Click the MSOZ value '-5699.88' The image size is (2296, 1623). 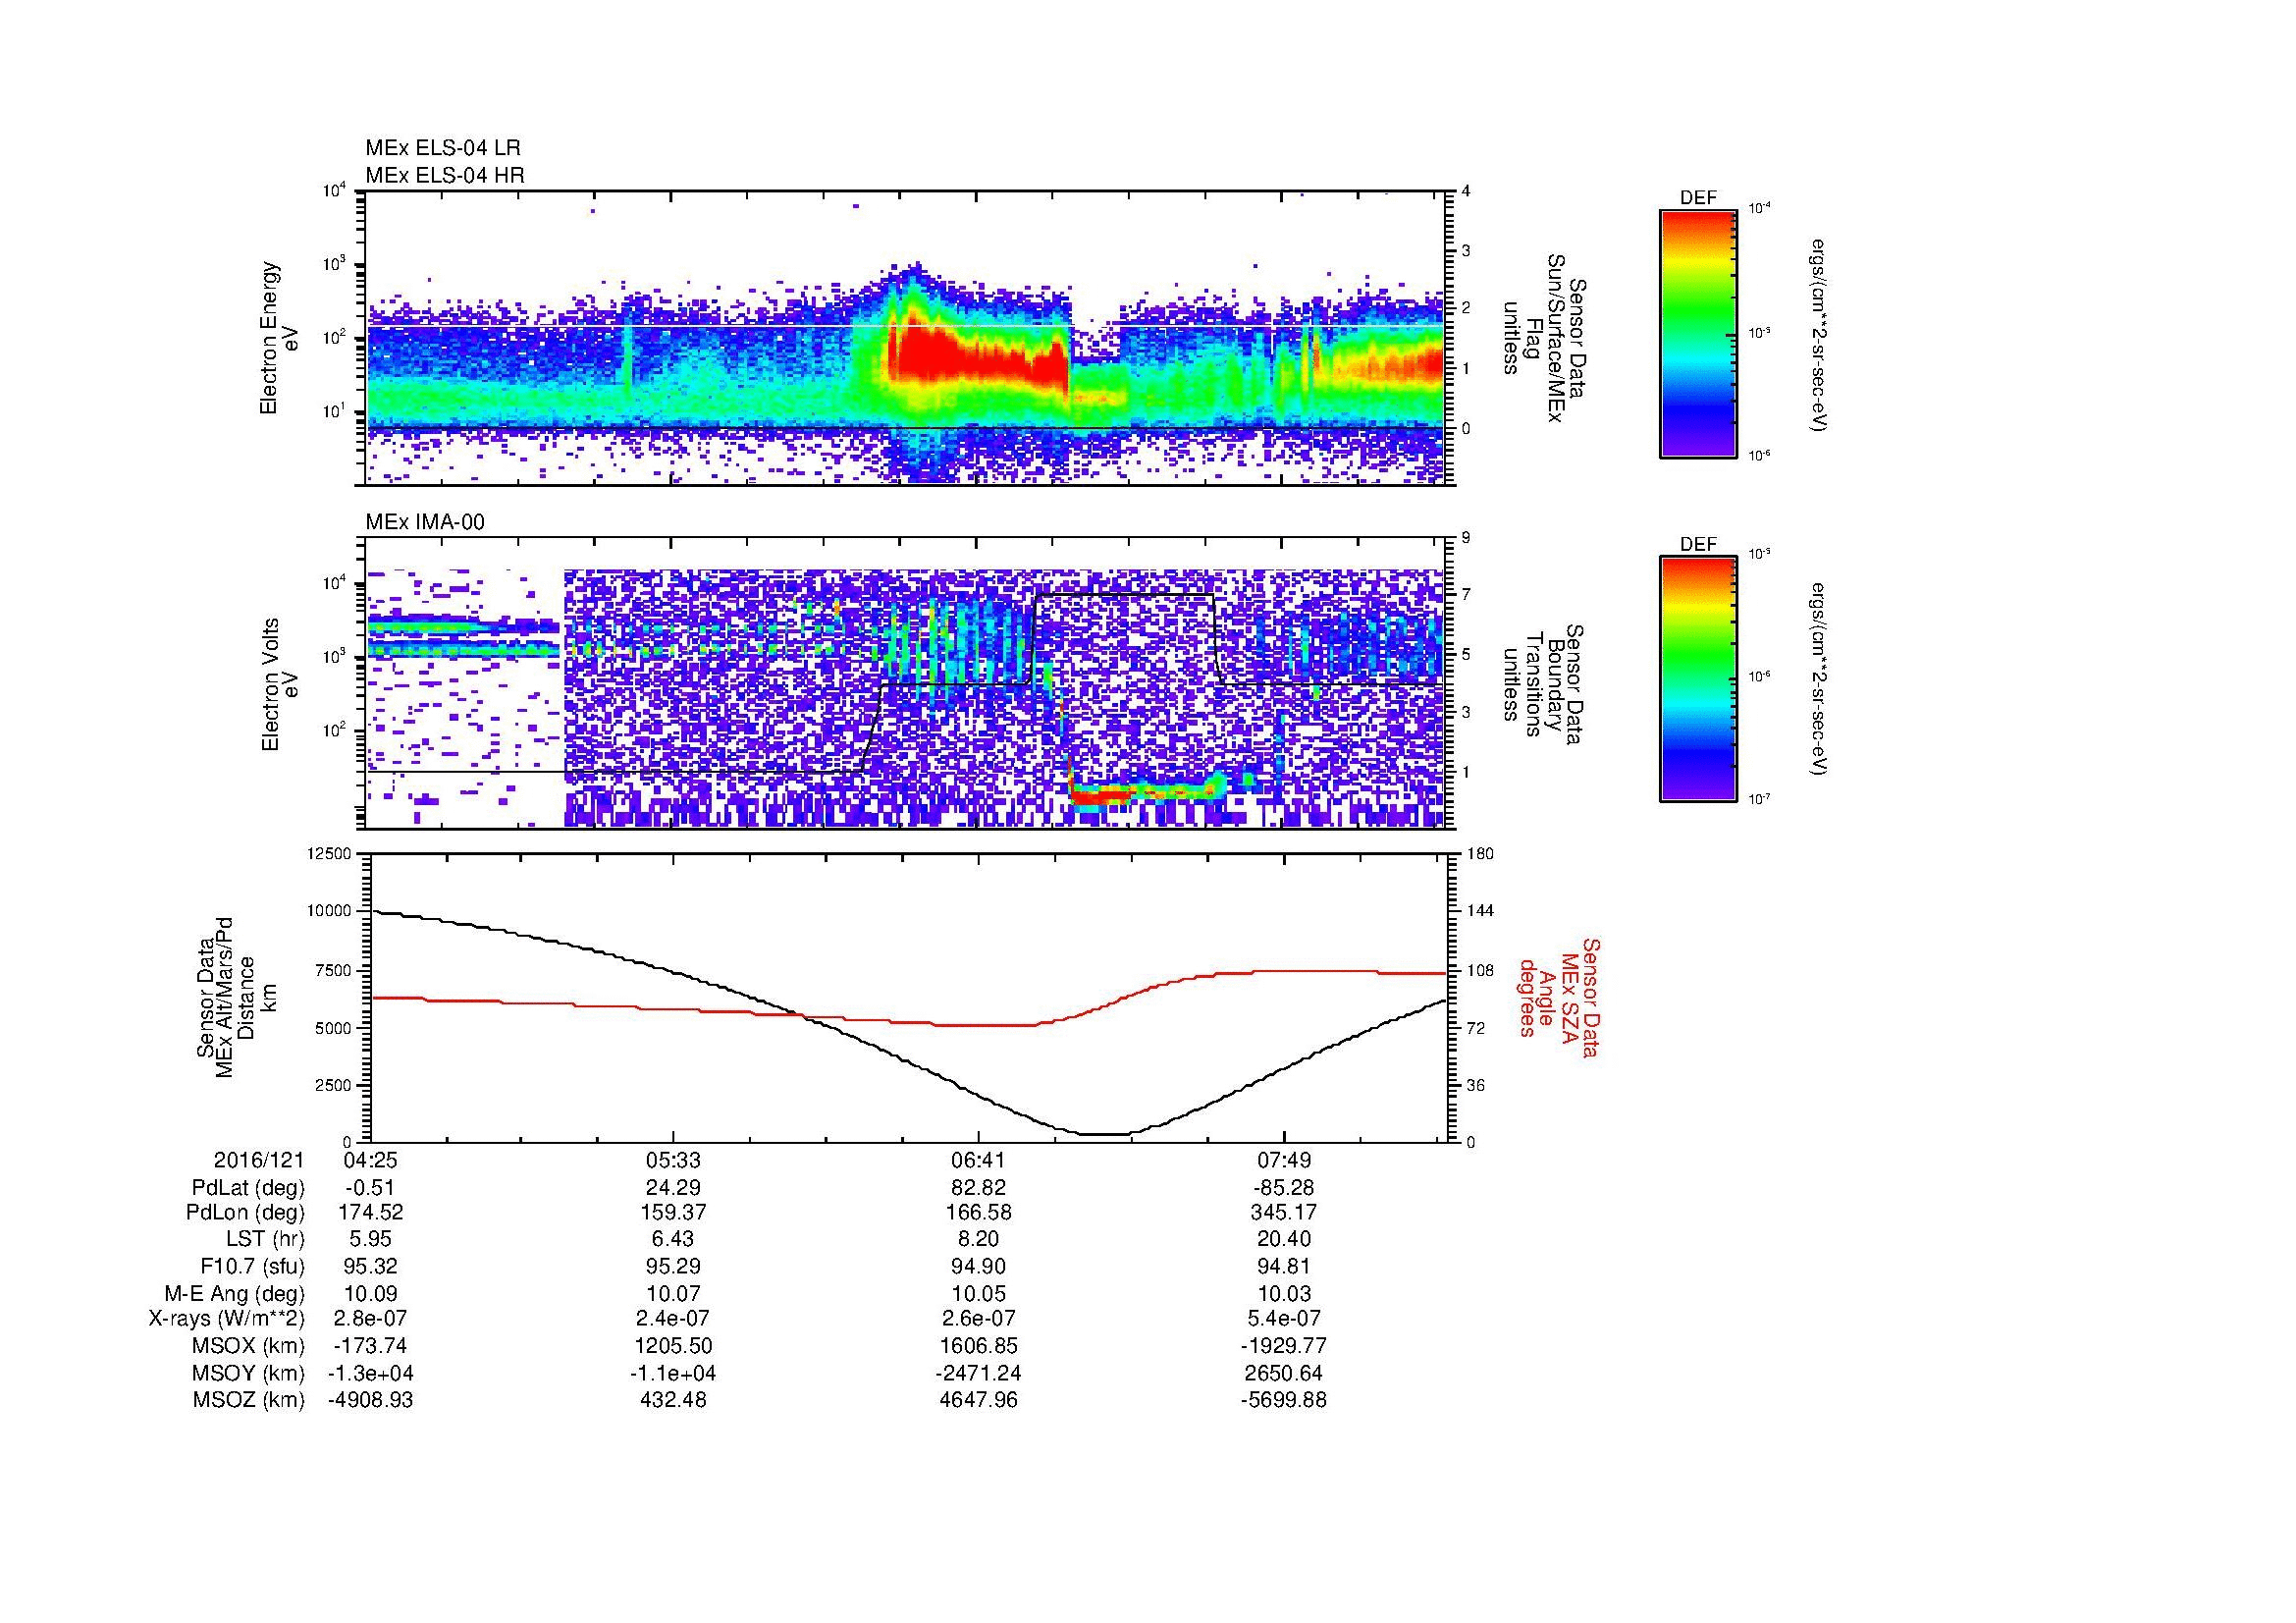1284,1400
